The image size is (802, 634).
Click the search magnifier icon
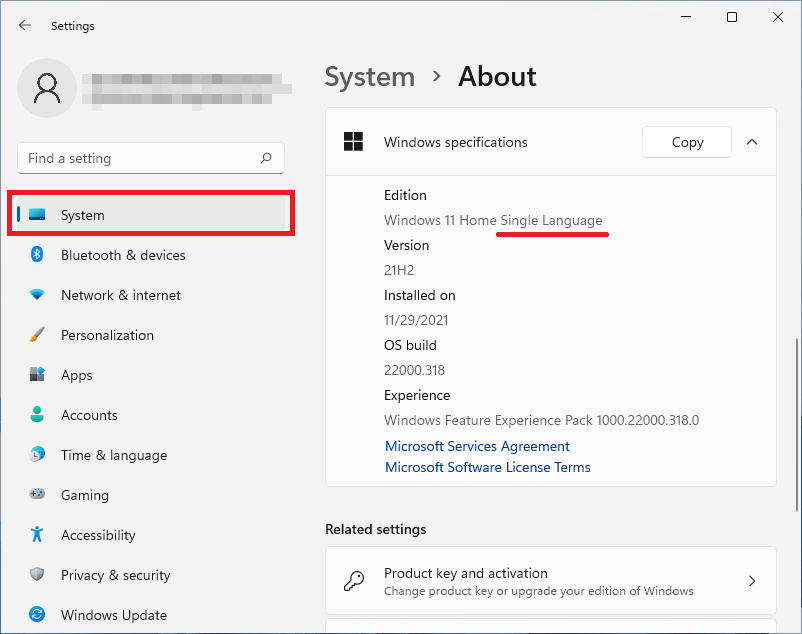[266, 158]
